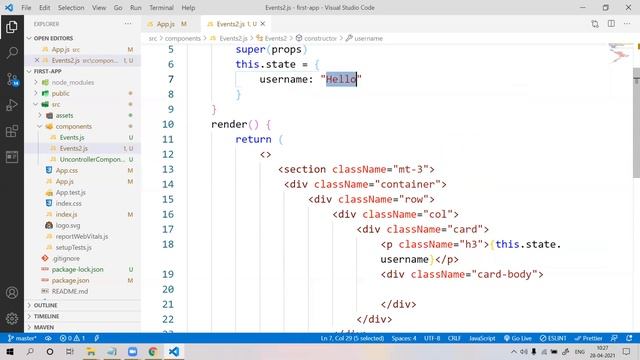The height and width of the screenshot is (360, 640).
Task: Change the JavaScript language mode
Action: (482, 338)
